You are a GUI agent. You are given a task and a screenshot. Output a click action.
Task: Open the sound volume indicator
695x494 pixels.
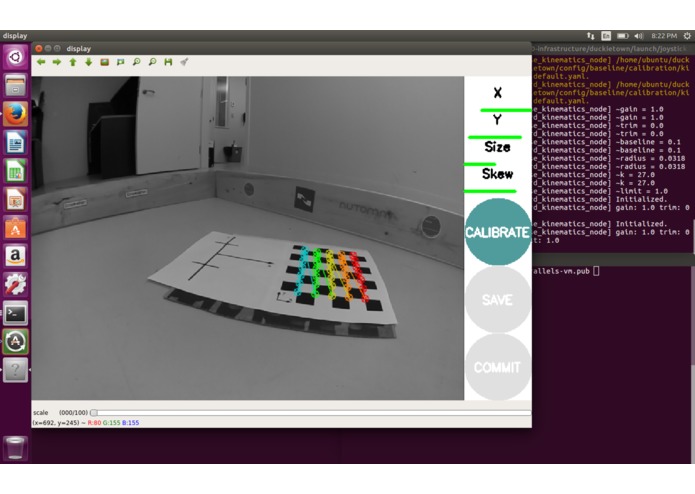click(x=639, y=36)
